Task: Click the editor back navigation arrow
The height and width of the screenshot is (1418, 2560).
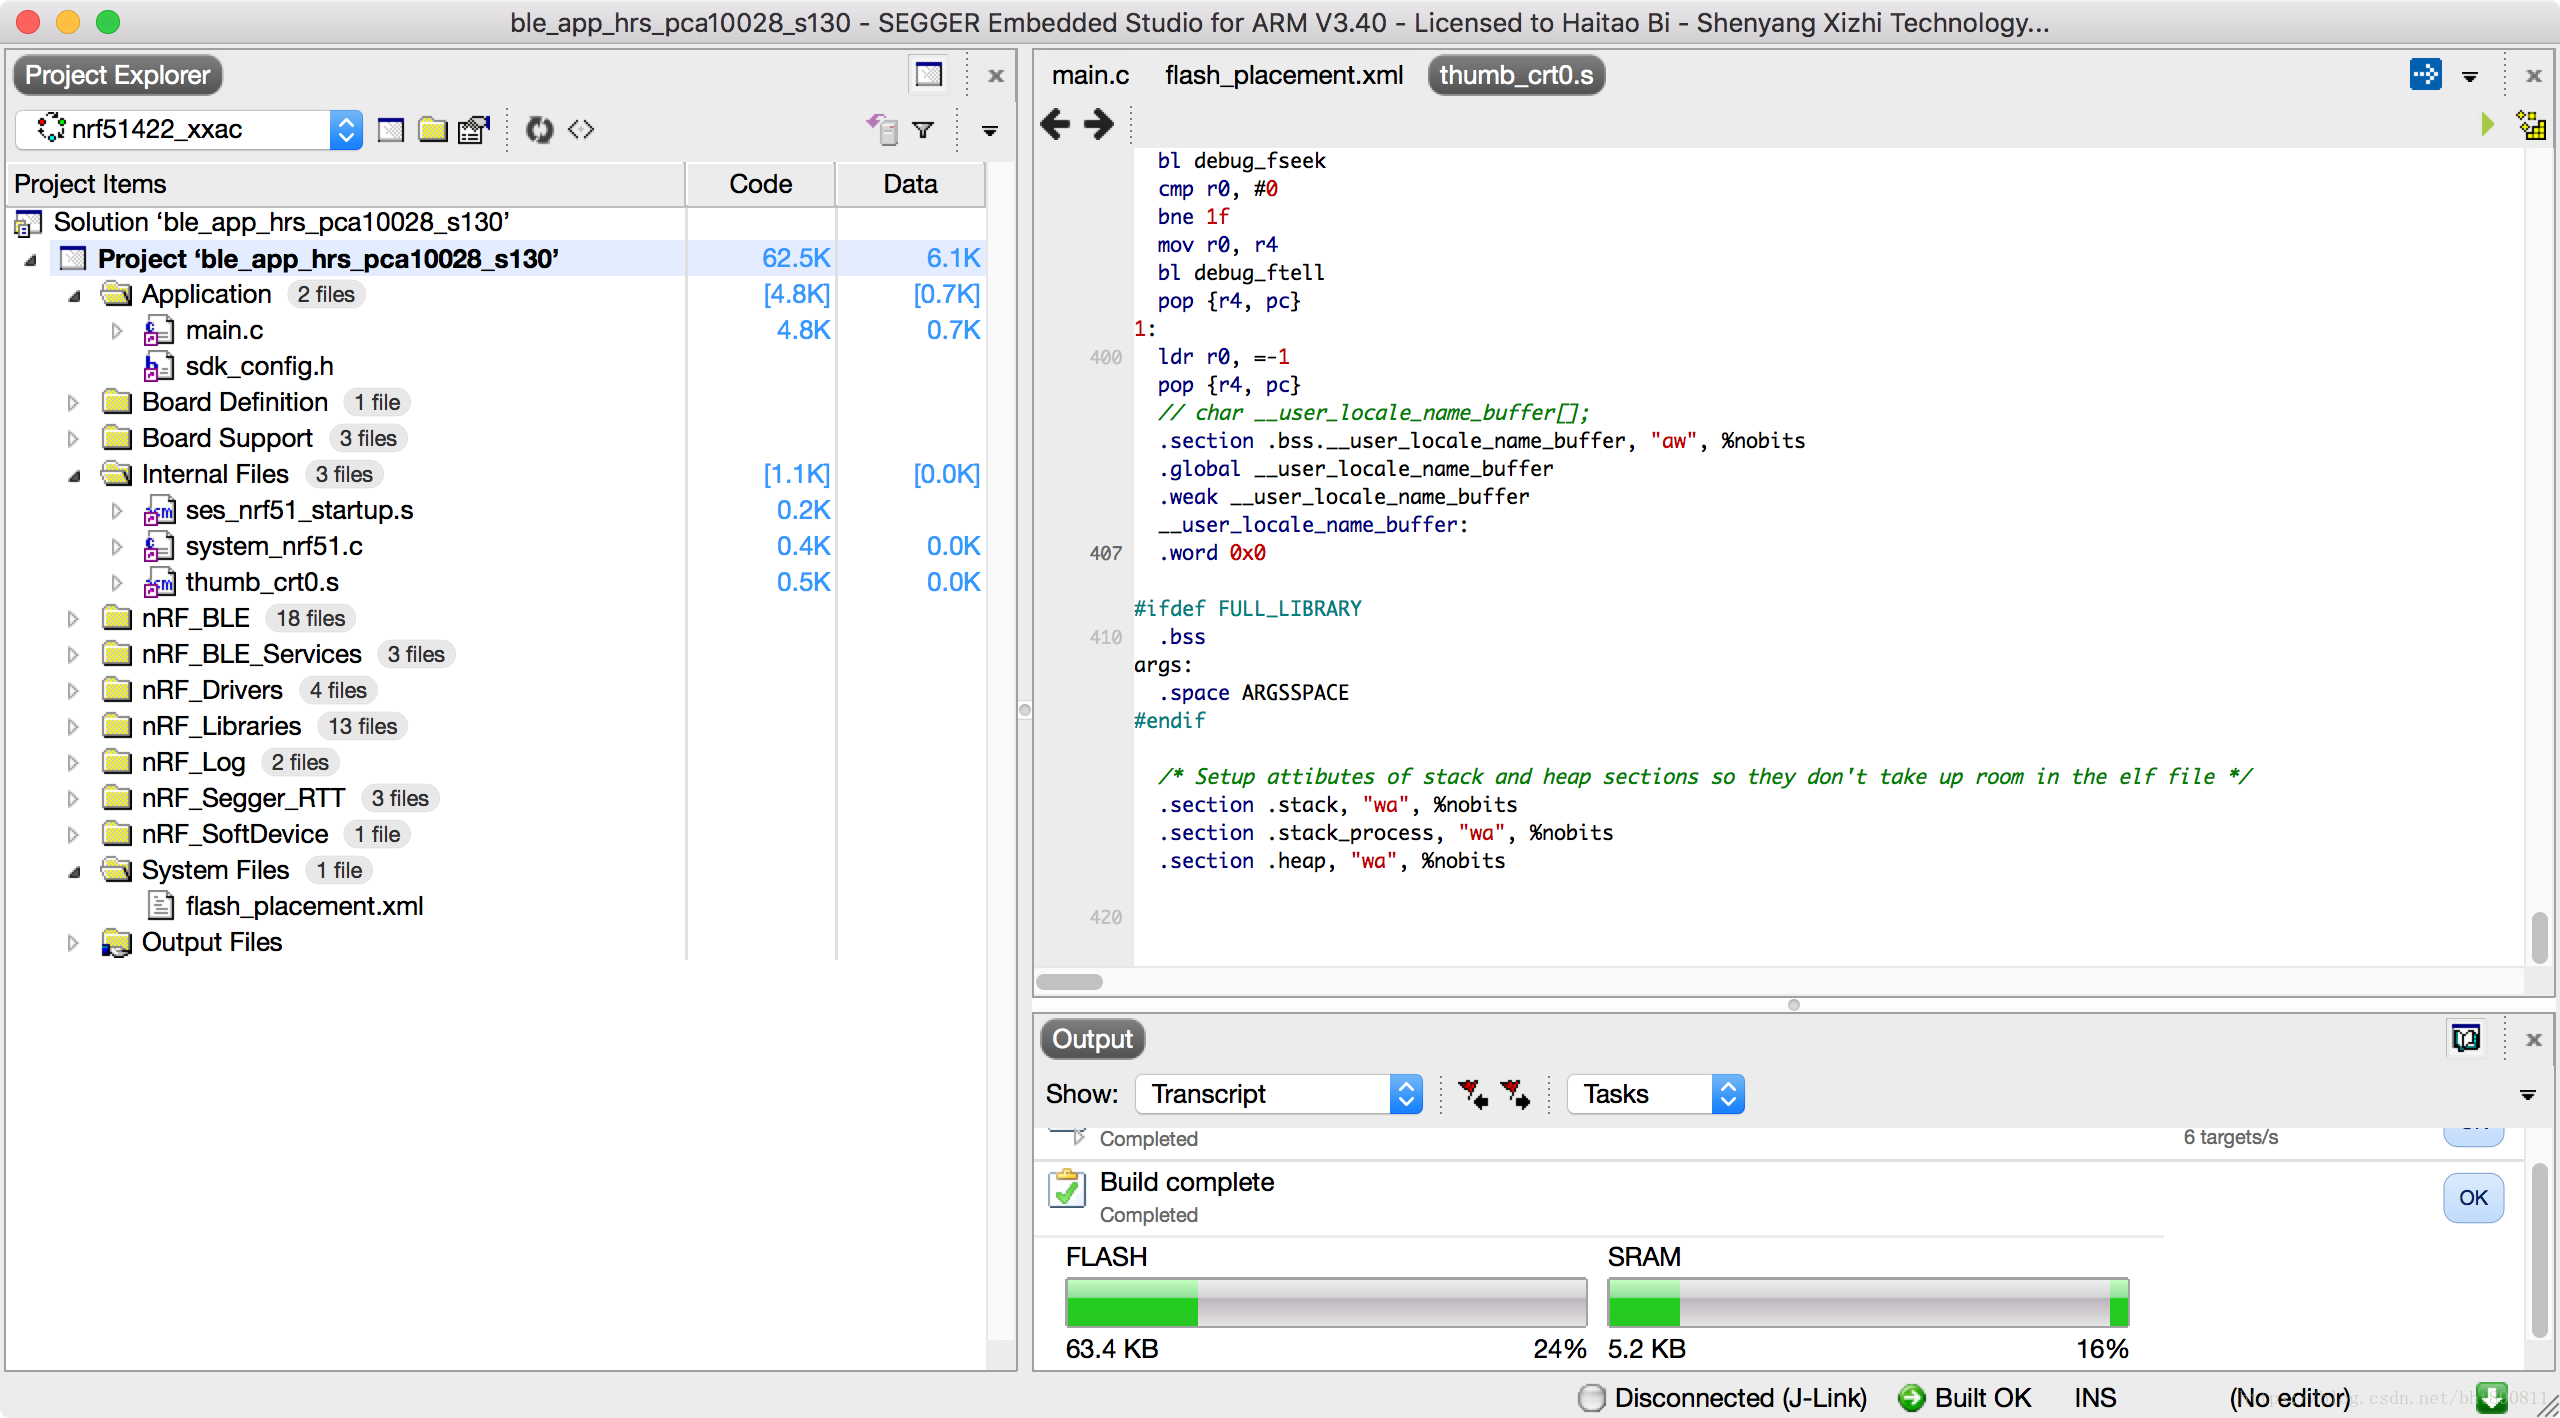Action: coord(1055,125)
